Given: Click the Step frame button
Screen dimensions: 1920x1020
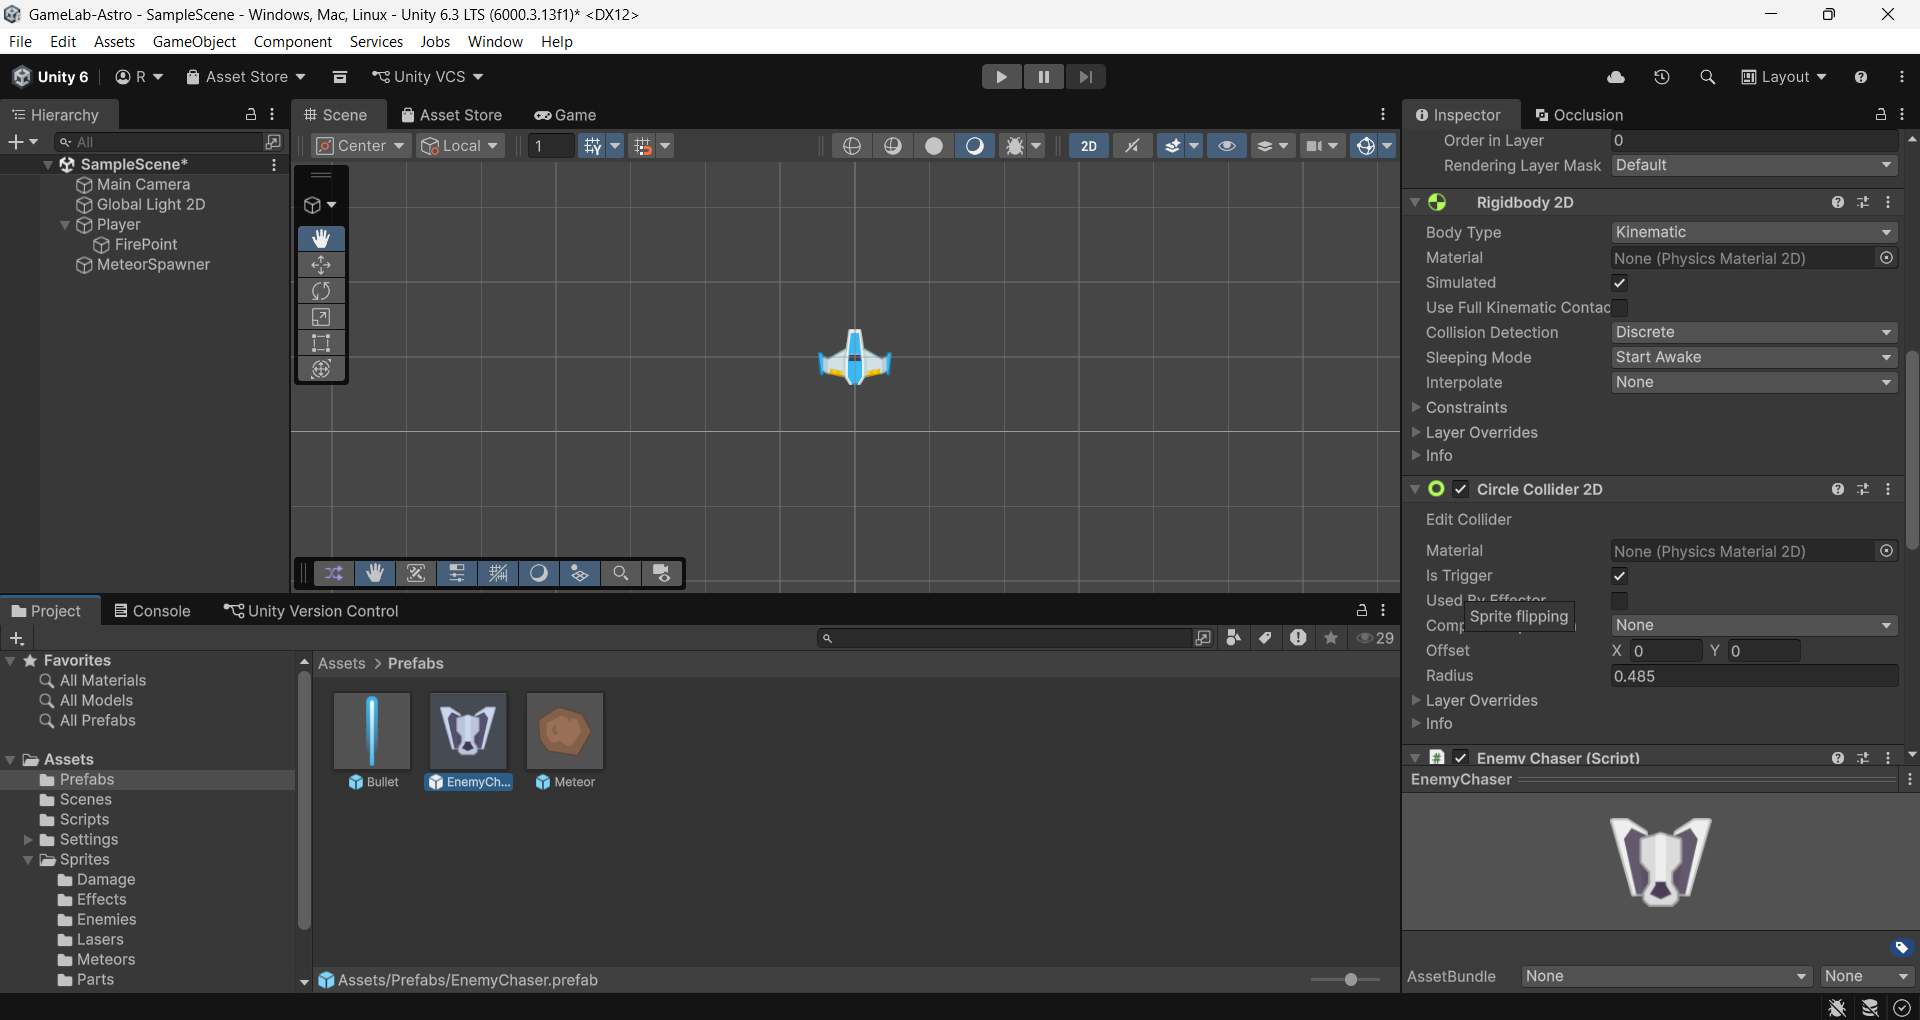Looking at the screenshot, I should coord(1085,77).
